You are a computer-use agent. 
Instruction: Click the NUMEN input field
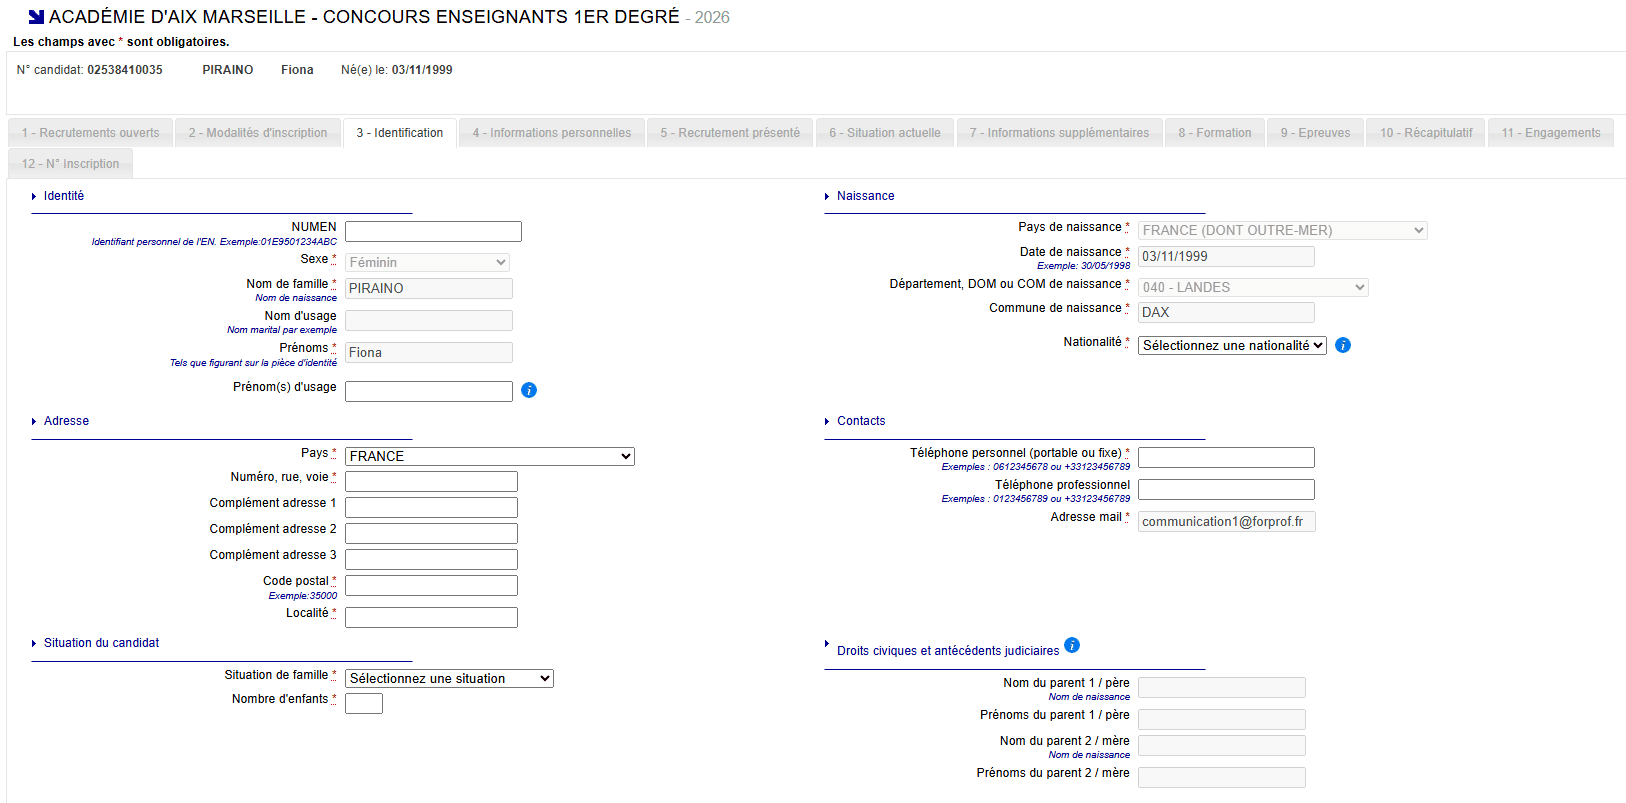point(433,231)
